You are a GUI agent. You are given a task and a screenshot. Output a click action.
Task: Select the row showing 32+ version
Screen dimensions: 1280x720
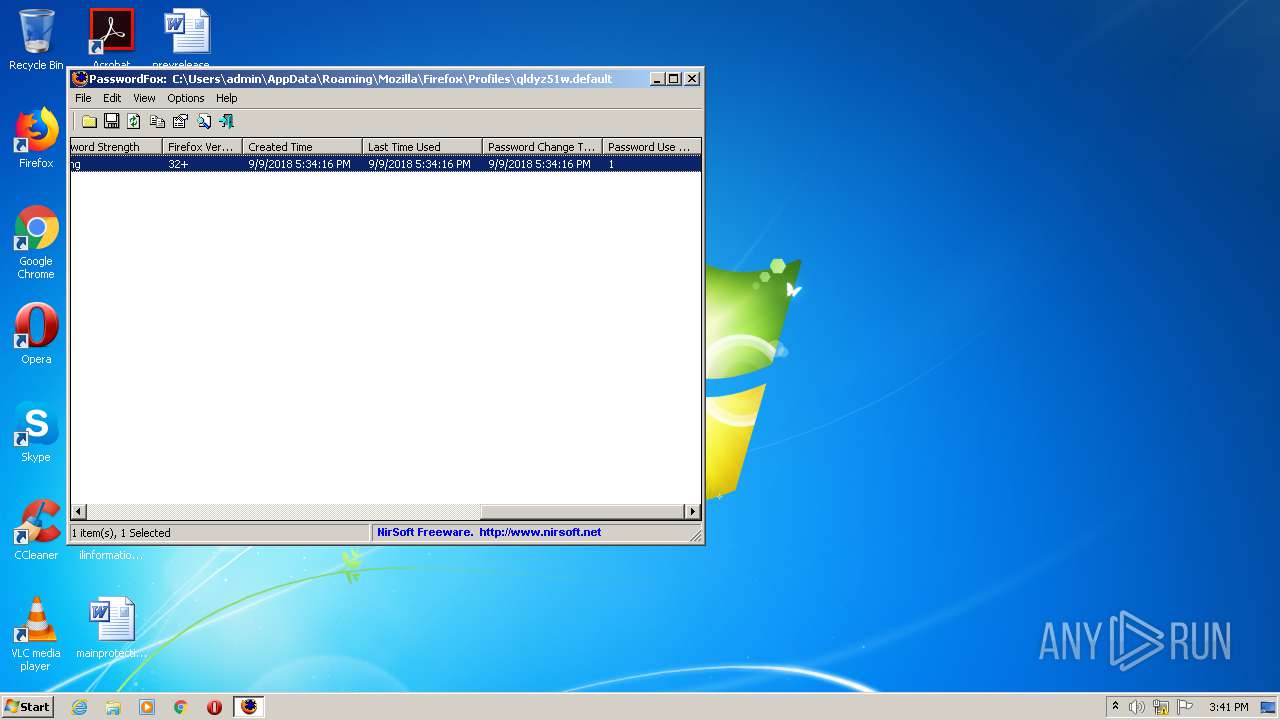[x=385, y=164]
